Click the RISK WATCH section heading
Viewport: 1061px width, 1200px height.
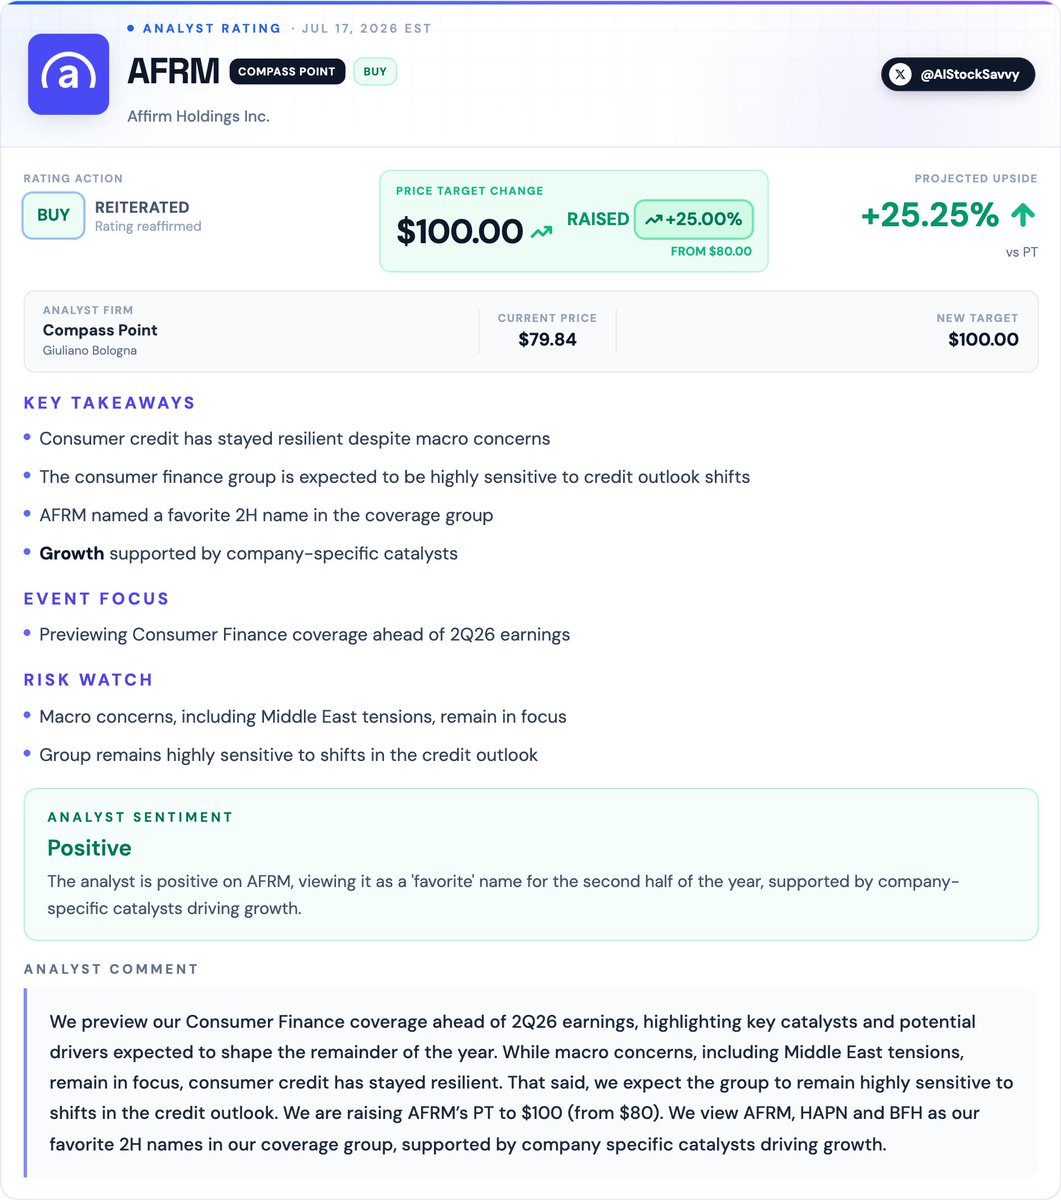[x=89, y=680]
